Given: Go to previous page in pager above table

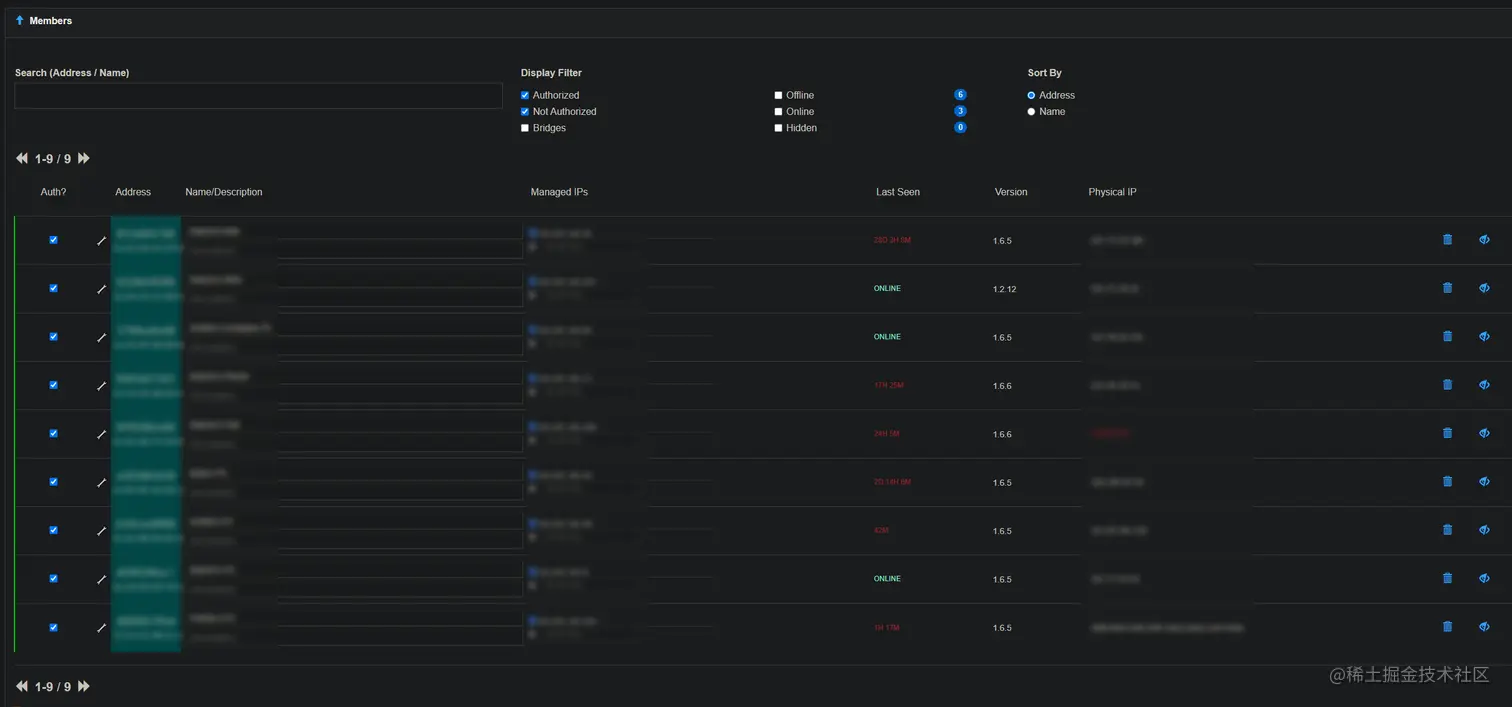Looking at the screenshot, I should (x=22, y=158).
